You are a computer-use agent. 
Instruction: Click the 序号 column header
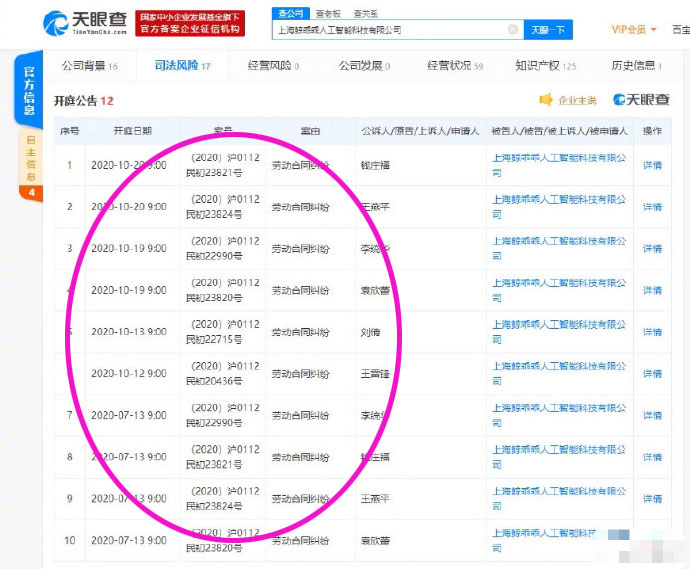[70, 131]
